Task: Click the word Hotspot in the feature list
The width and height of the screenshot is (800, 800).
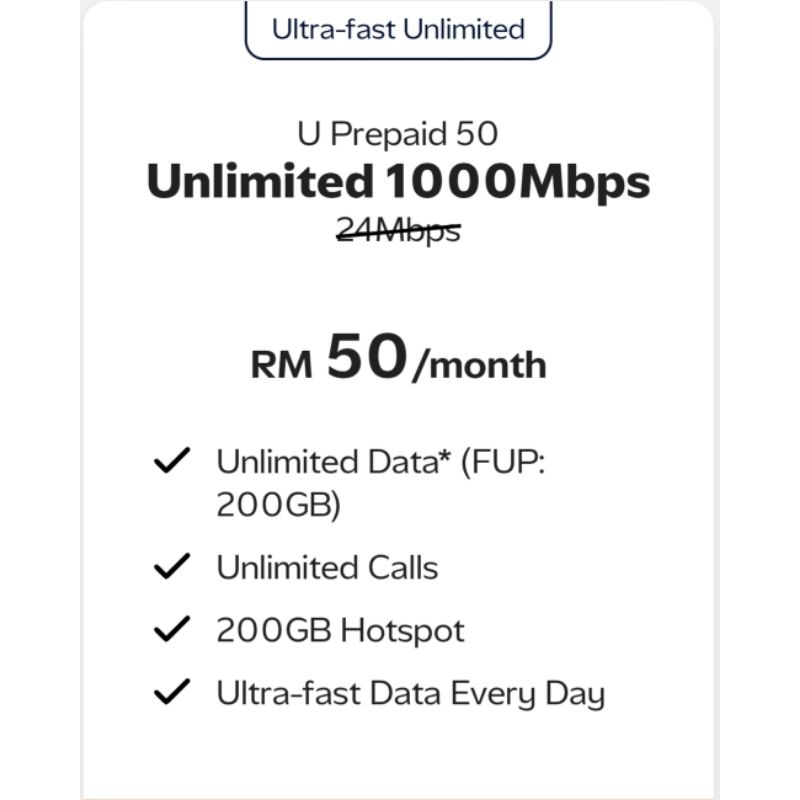Action: [x=402, y=631]
